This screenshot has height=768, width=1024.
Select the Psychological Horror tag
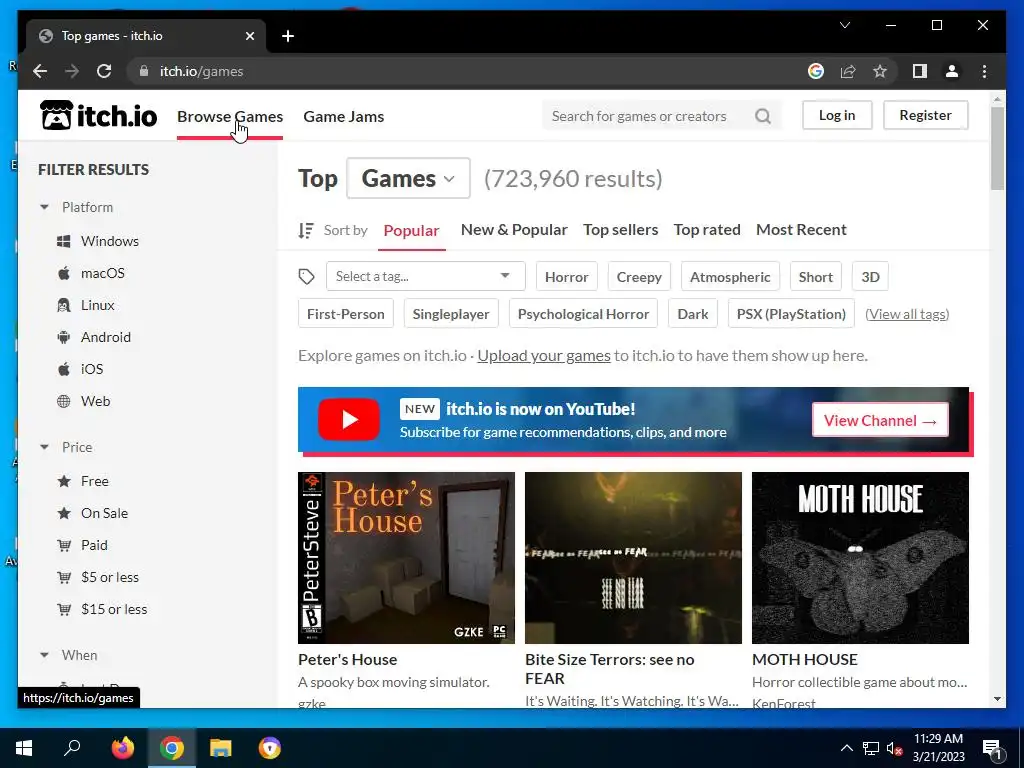(x=583, y=314)
